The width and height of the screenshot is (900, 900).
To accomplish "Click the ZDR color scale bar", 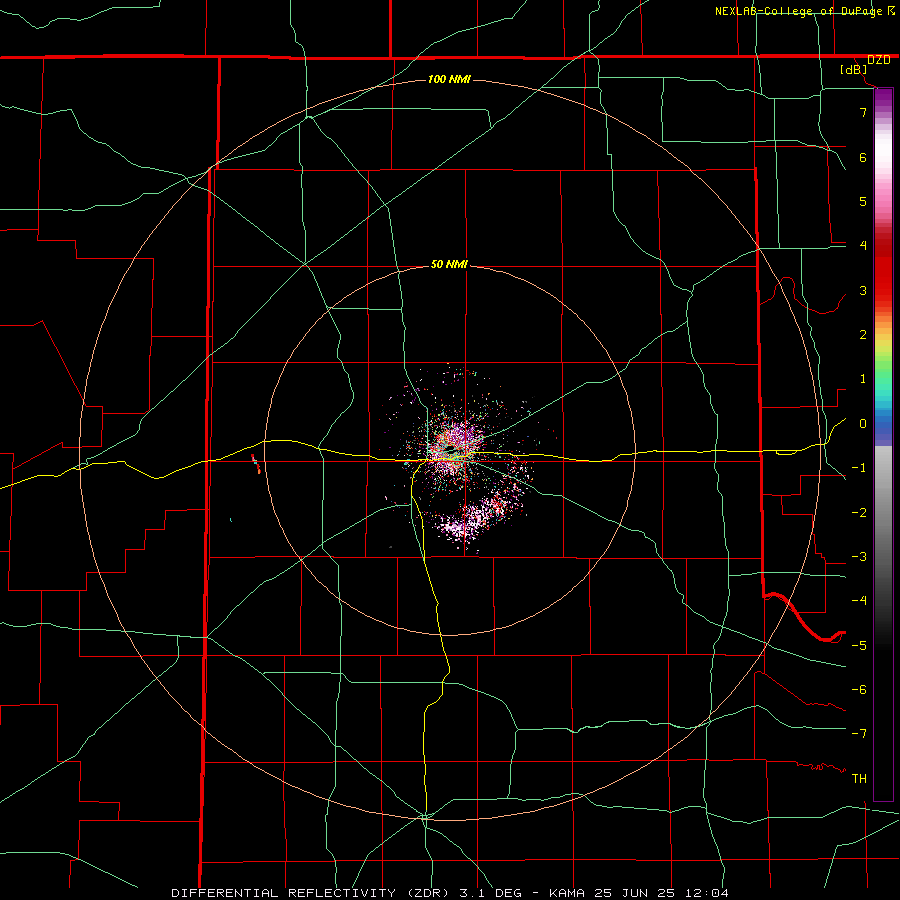I will (883, 444).
